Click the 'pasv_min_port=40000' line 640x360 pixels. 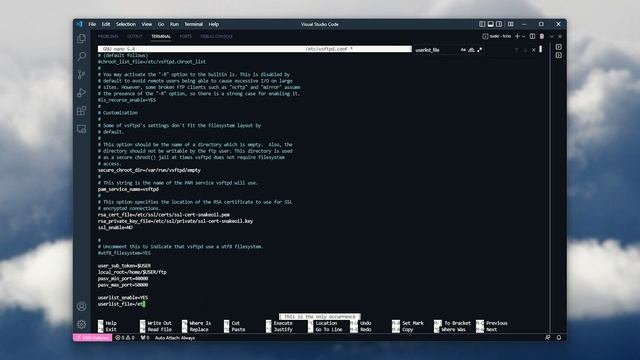pos(123,278)
